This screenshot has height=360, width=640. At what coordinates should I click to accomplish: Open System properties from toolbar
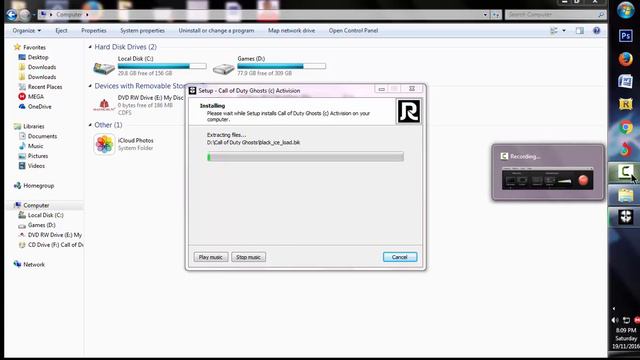click(x=142, y=31)
